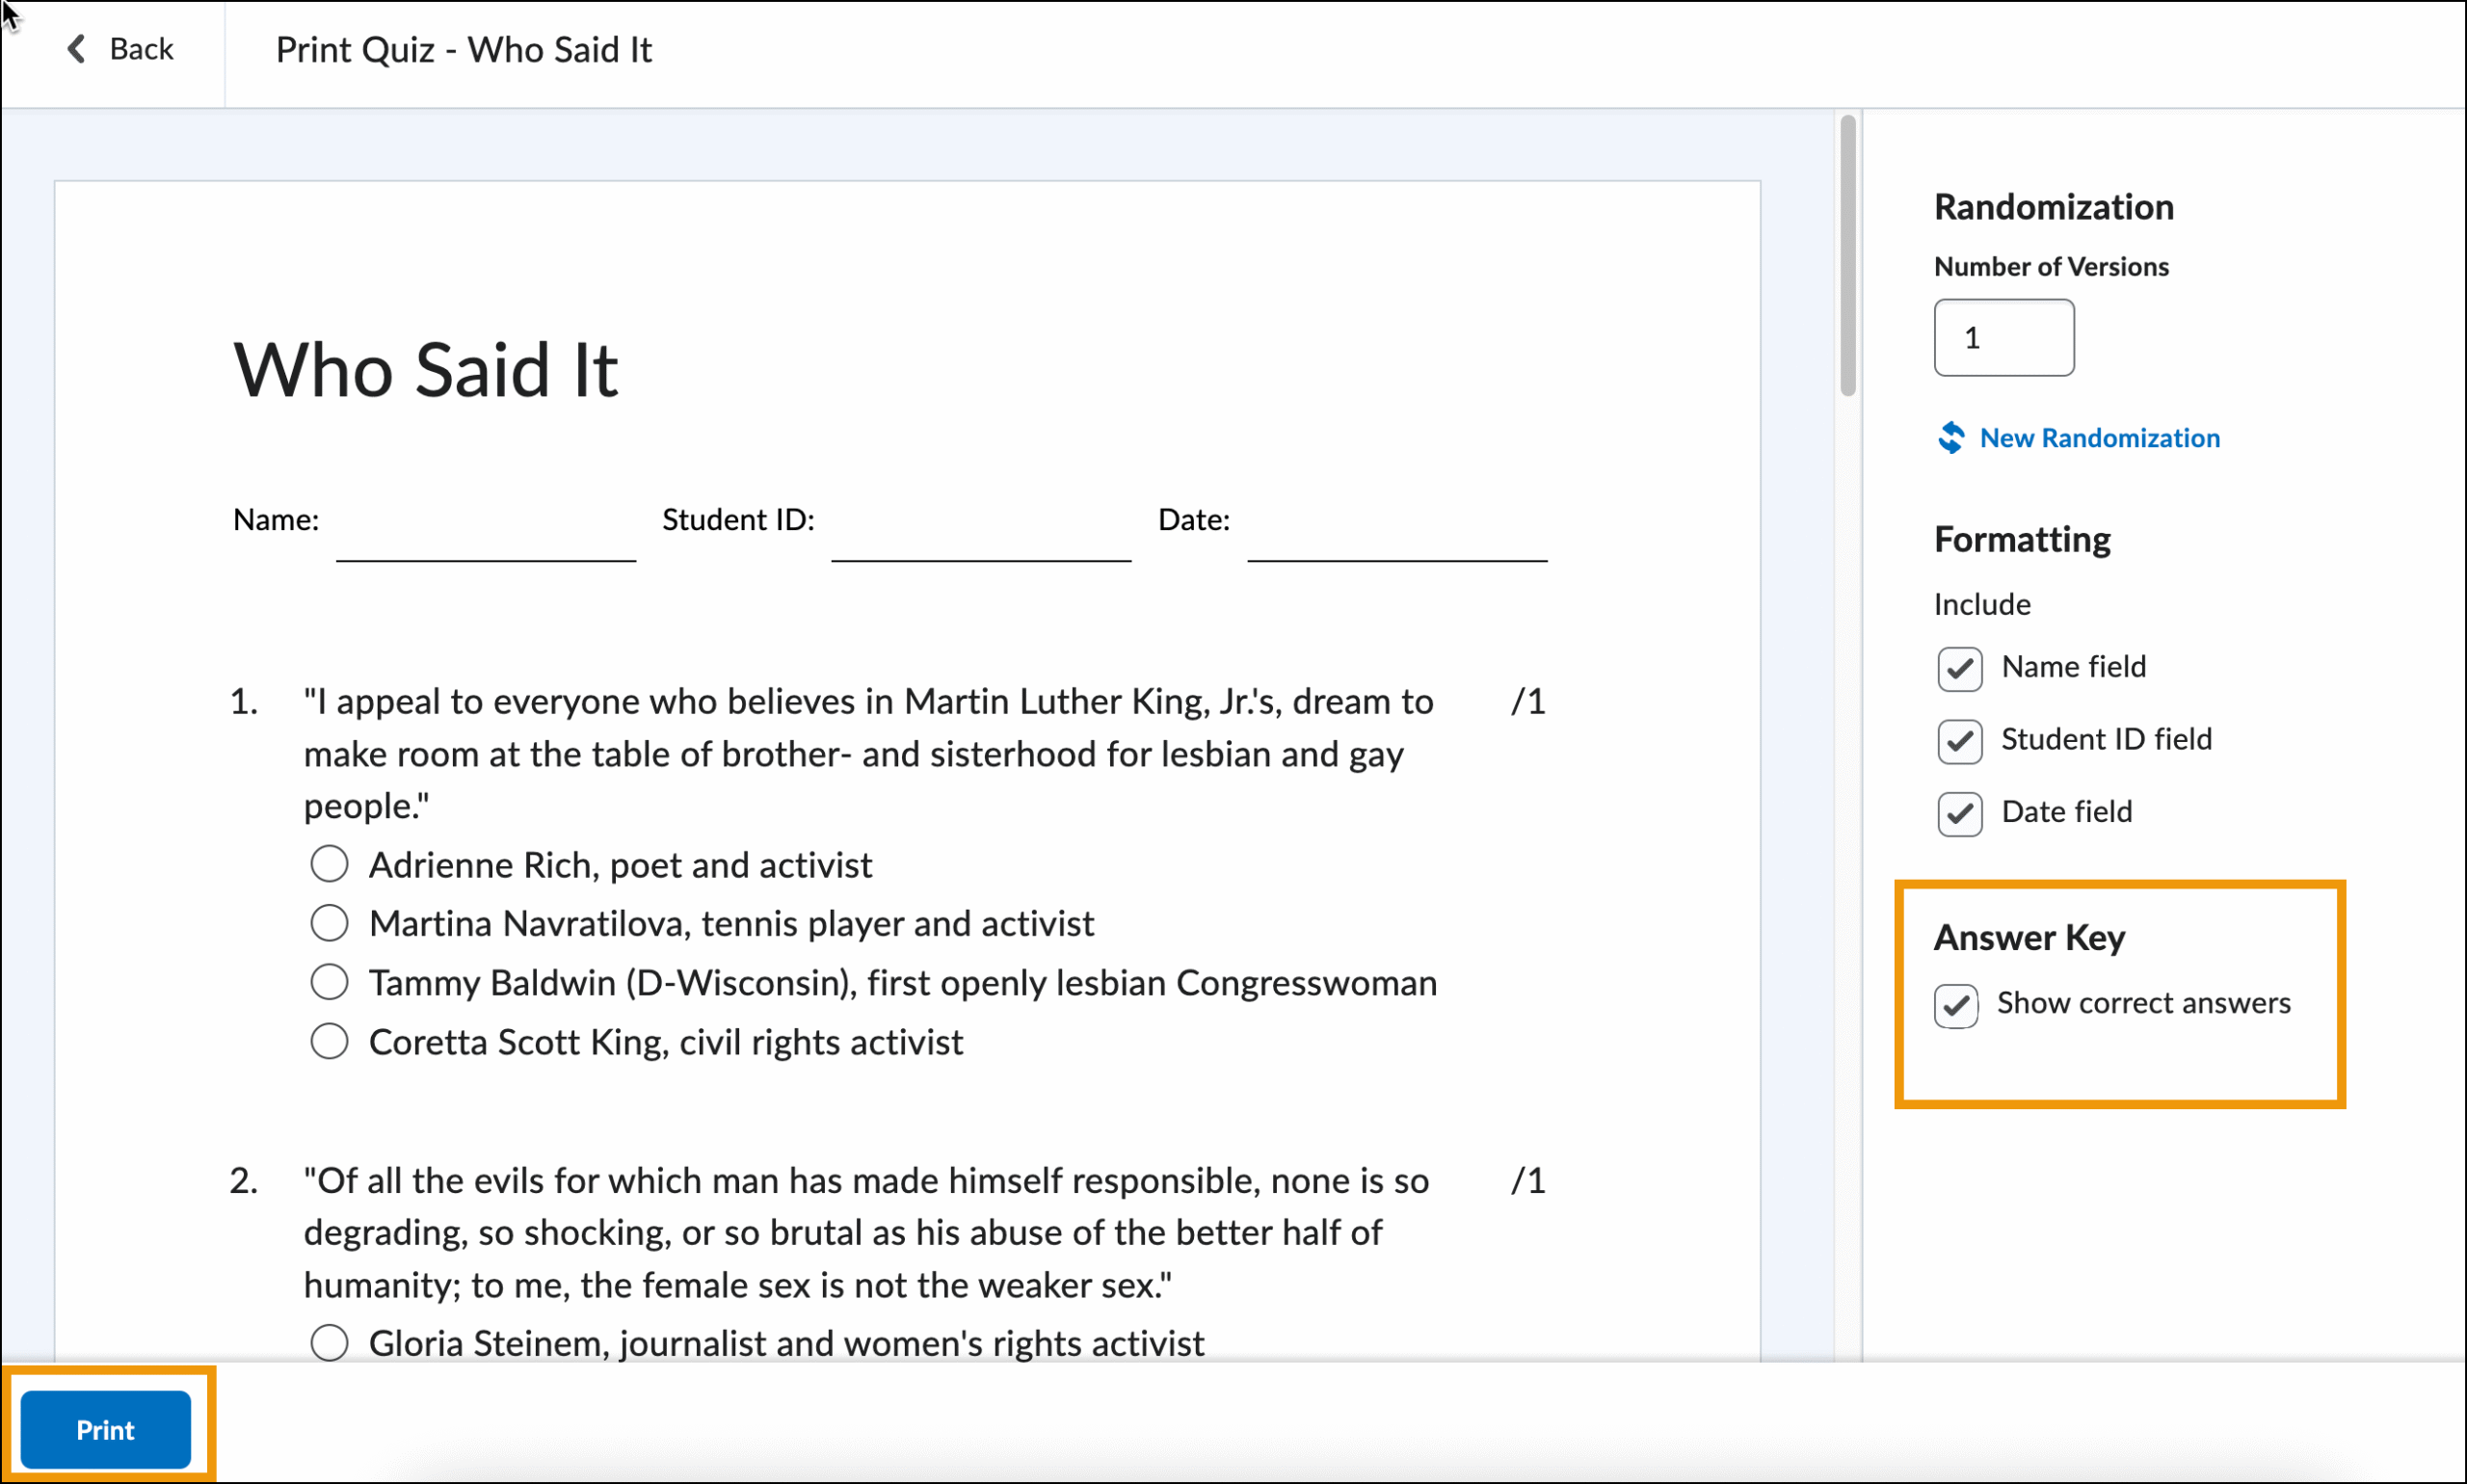Uncheck the Name field checkbox
The height and width of the screenshot is (1484, 2467).
[1959, 669]
